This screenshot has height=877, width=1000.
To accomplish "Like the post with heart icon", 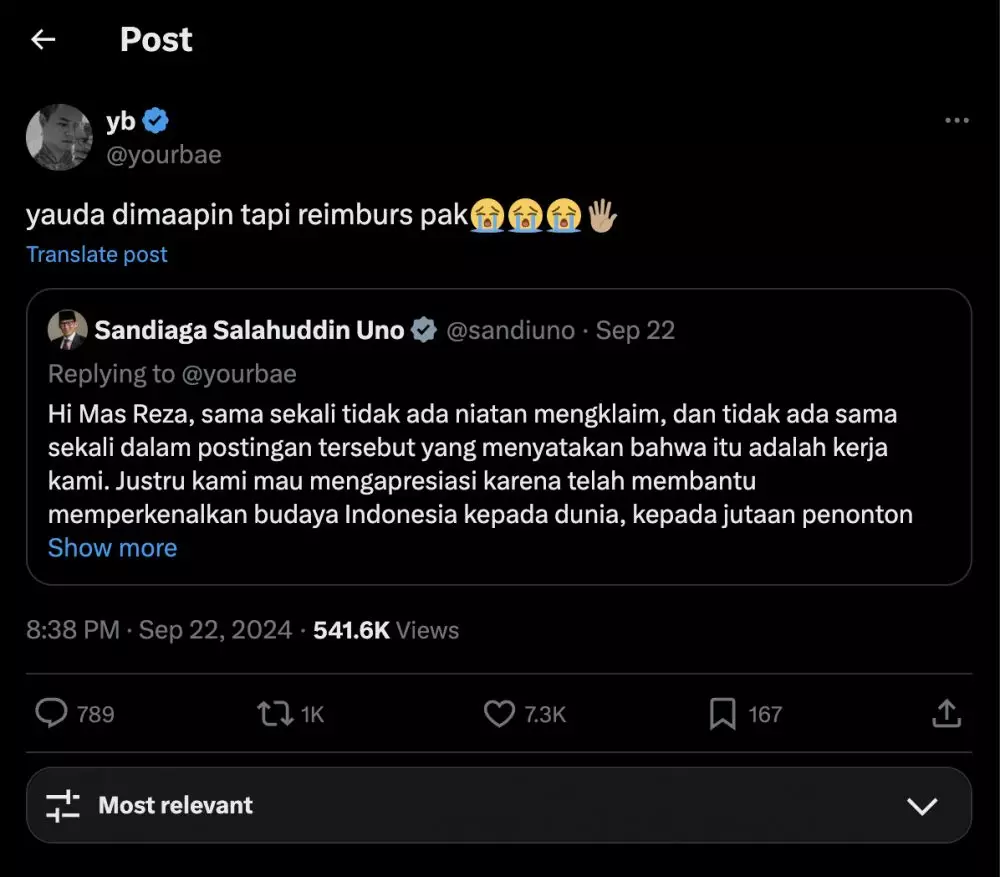I will pos(499,714).
